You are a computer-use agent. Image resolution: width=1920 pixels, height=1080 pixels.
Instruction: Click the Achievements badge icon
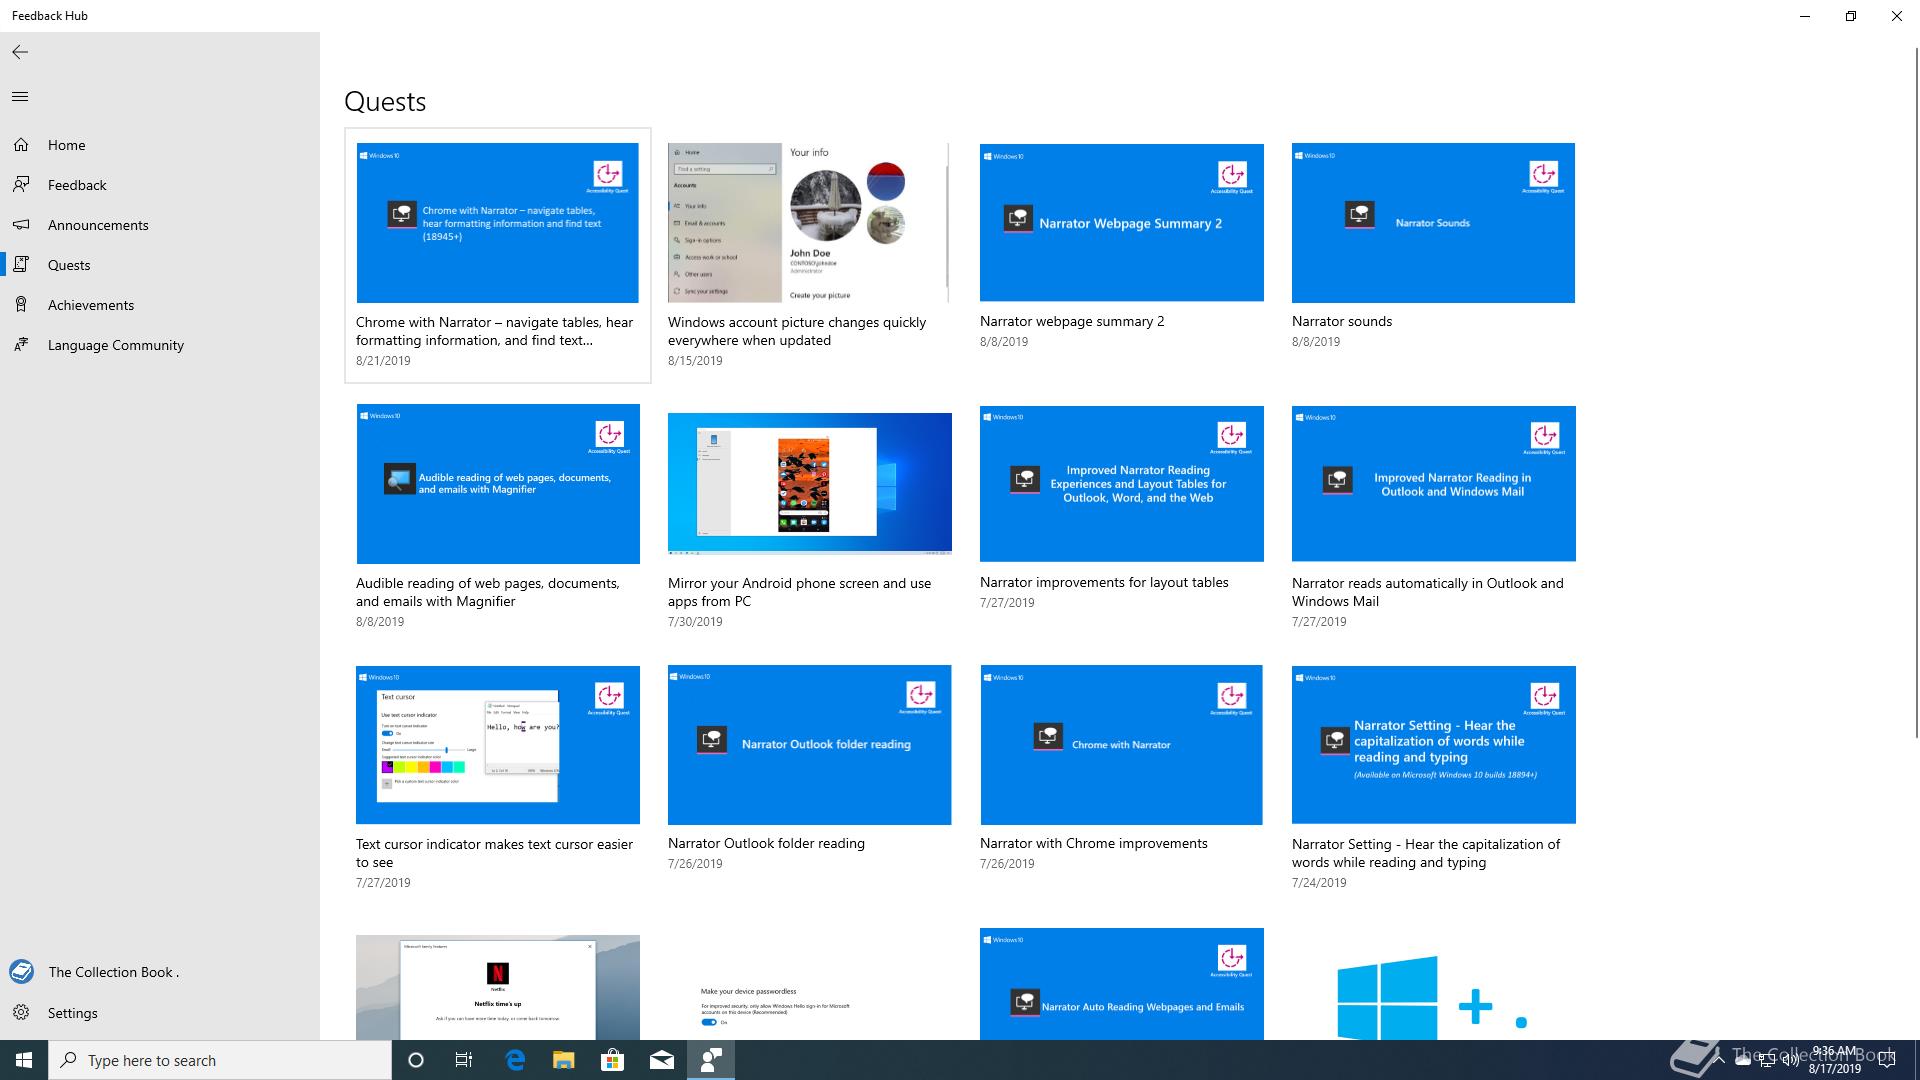coord(21,305)
